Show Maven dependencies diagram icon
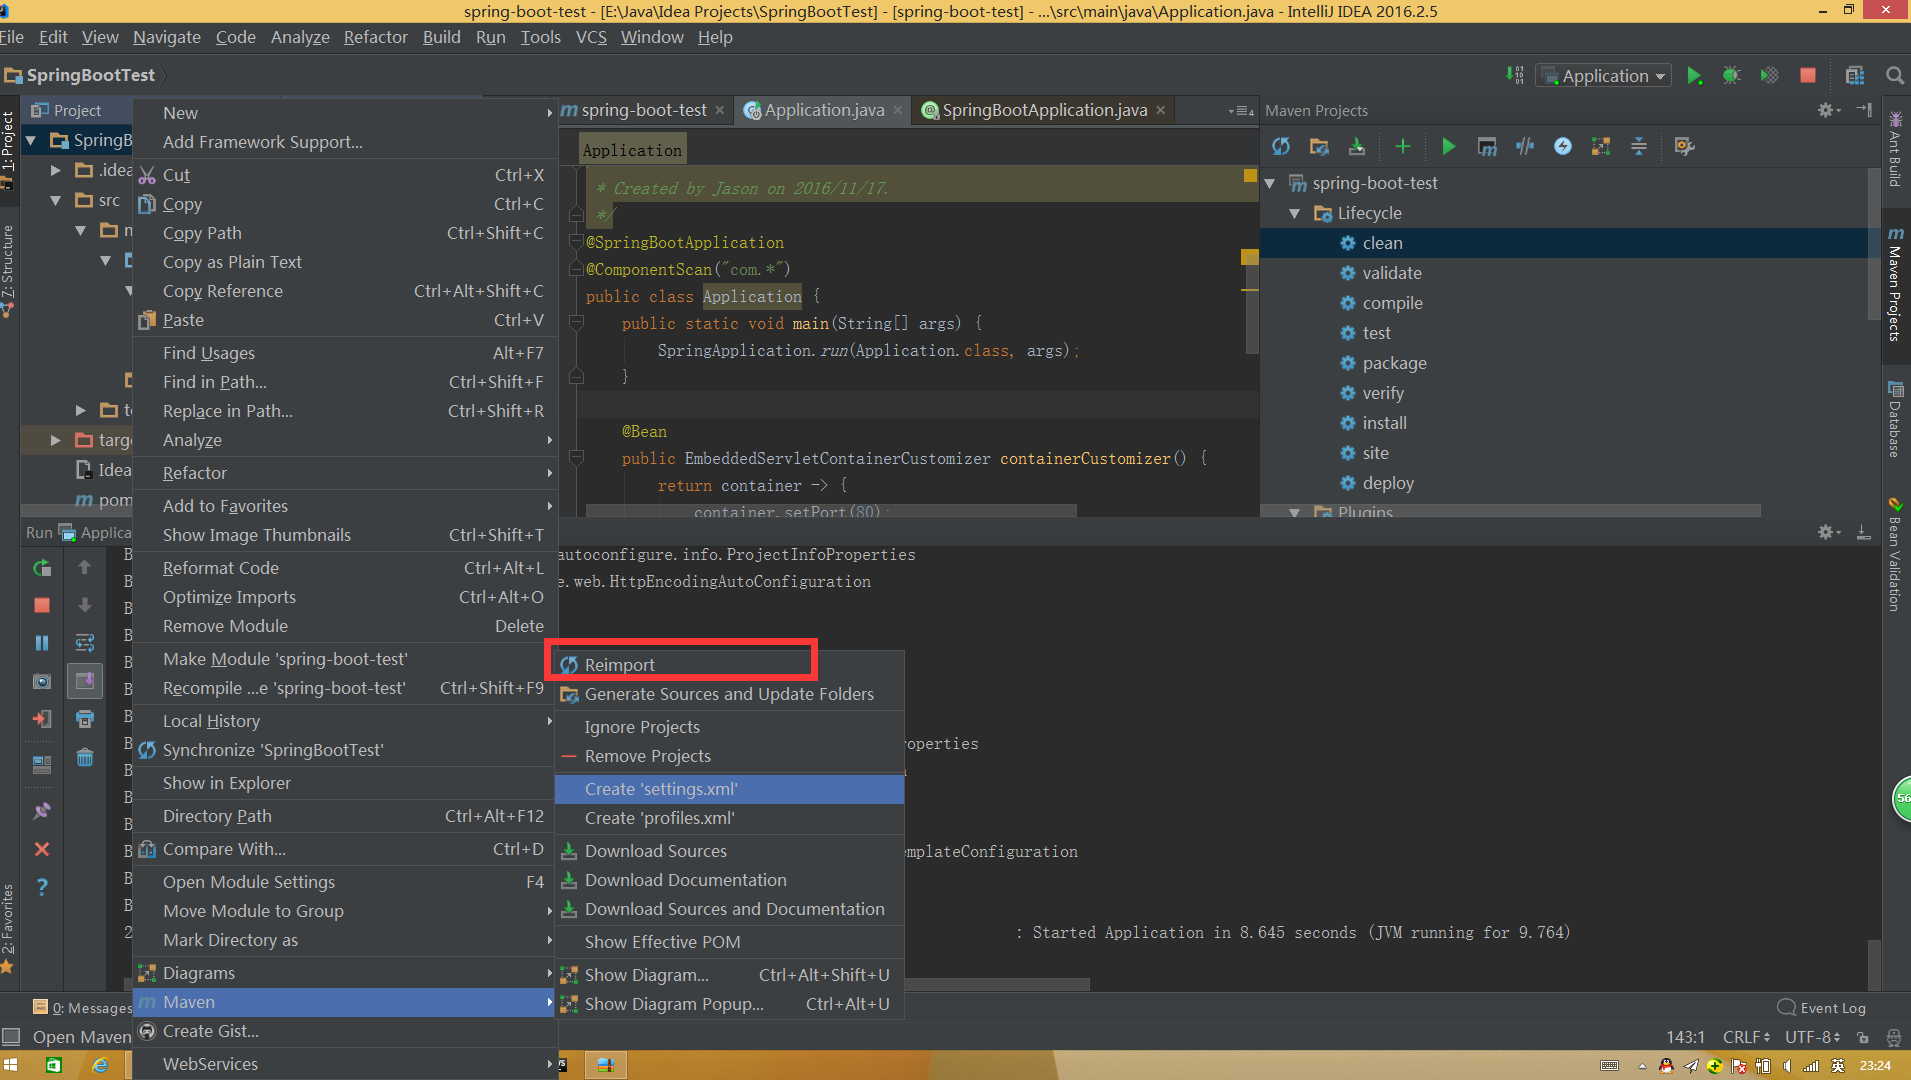 pyautogui.click(x=1601, y=147)
